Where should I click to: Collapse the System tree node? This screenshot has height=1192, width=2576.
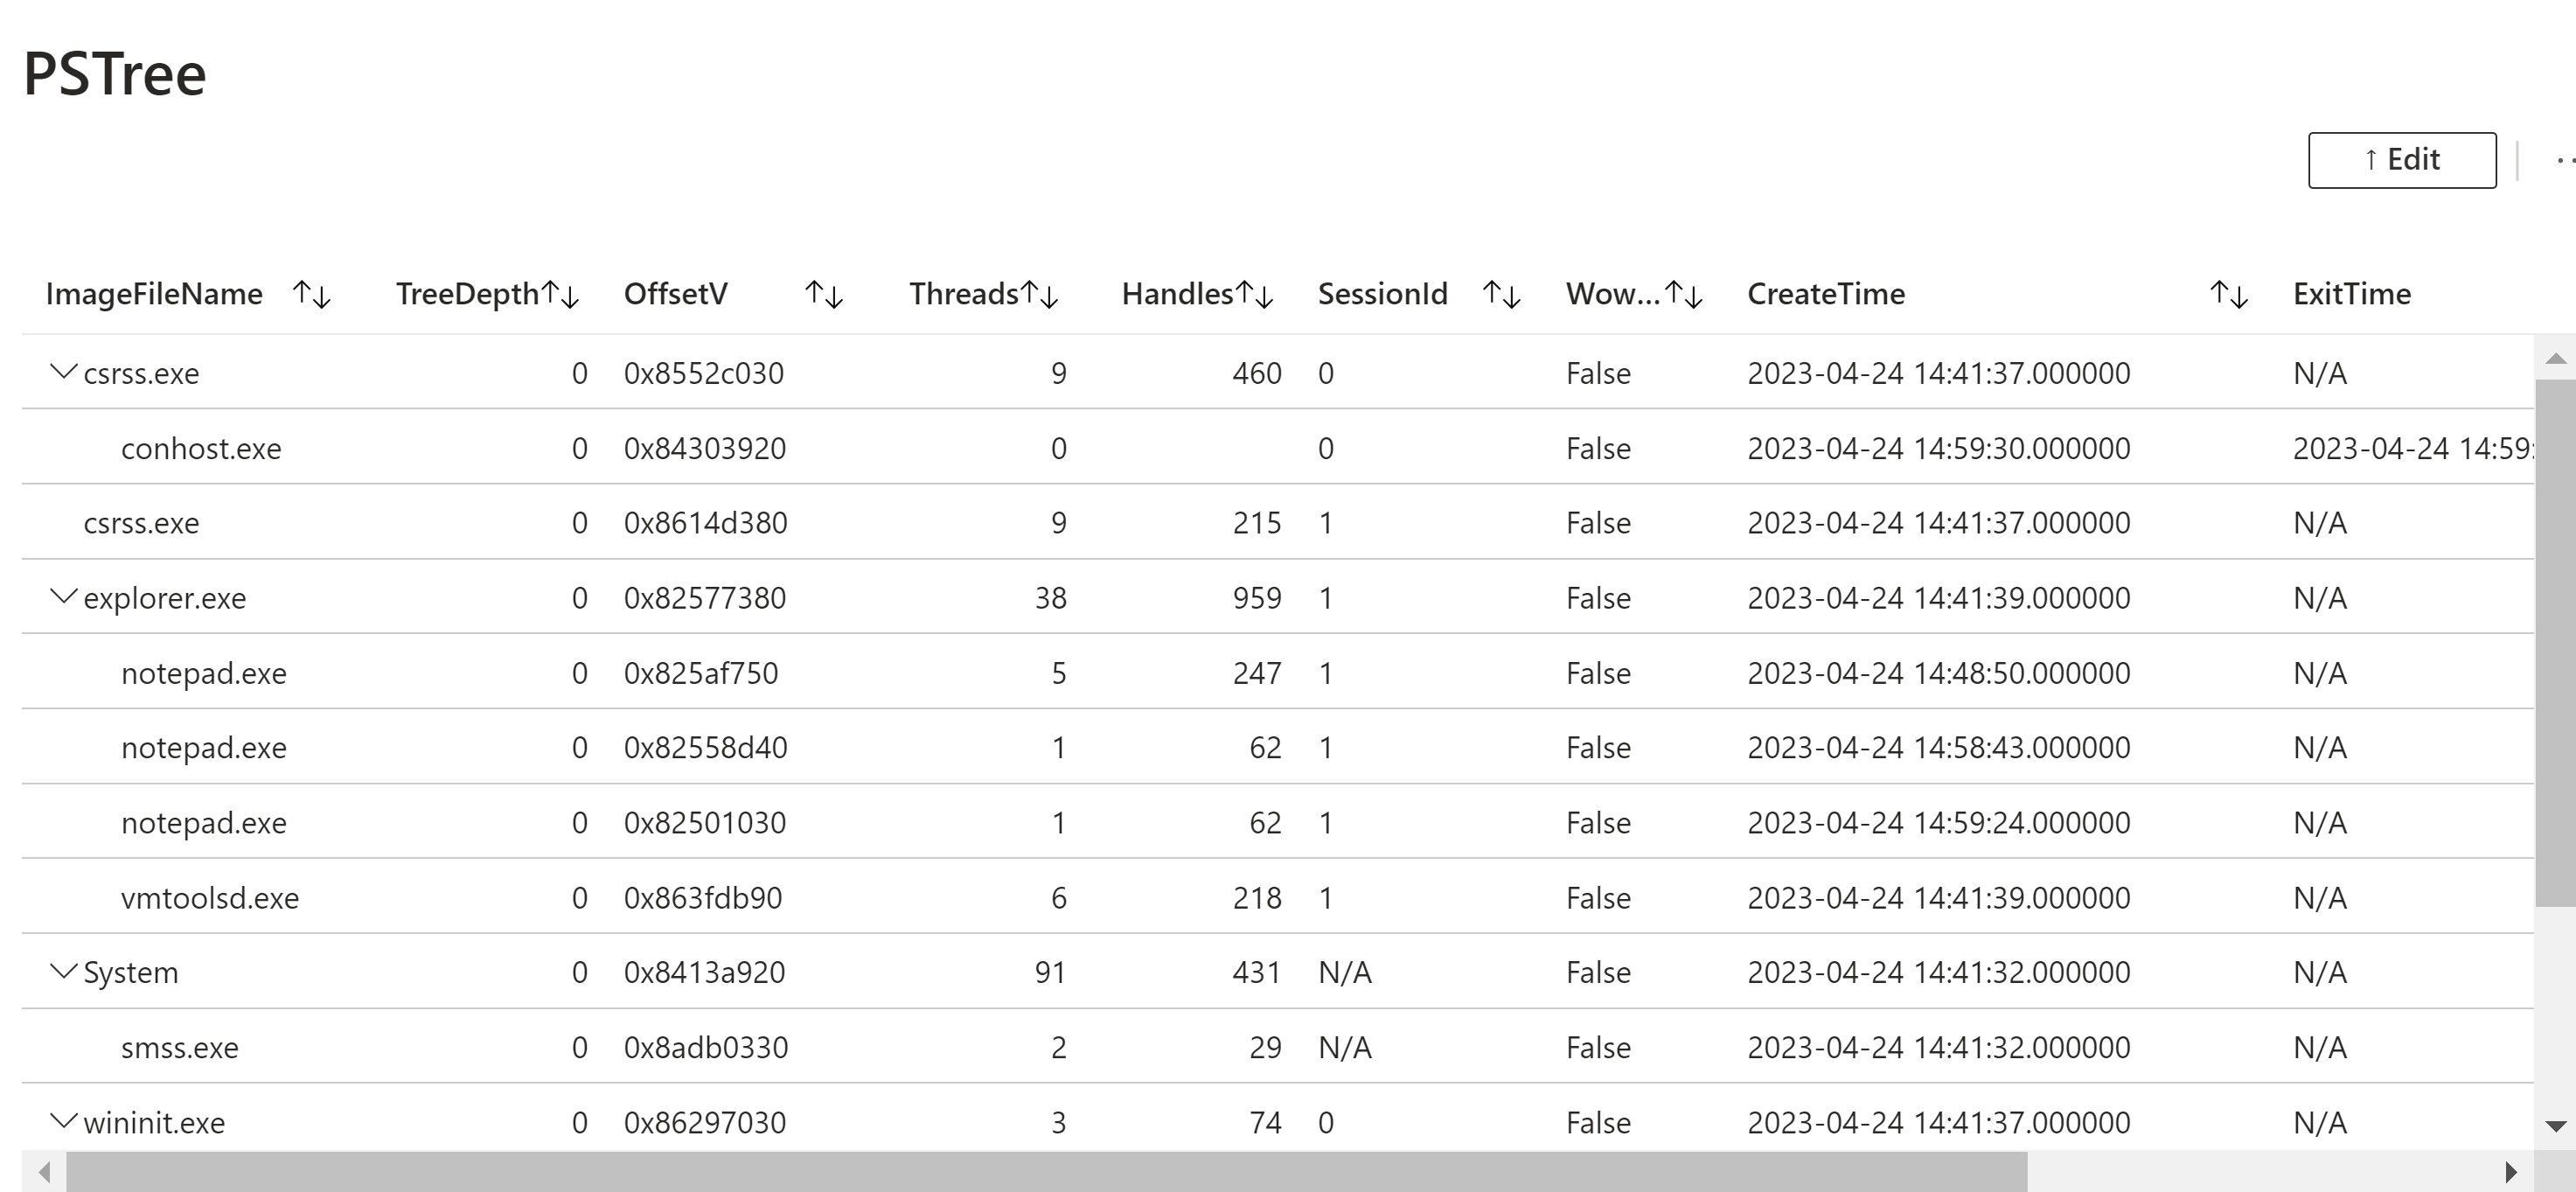click(63, 972)
